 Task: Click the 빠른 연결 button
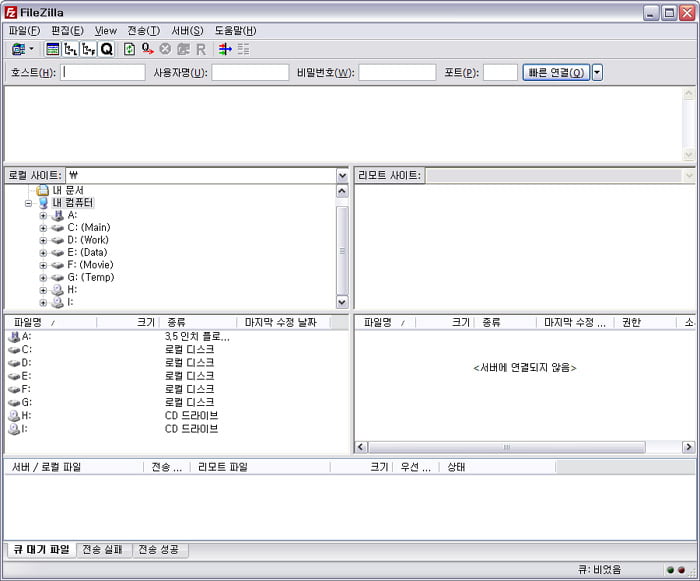coord(556,73)
